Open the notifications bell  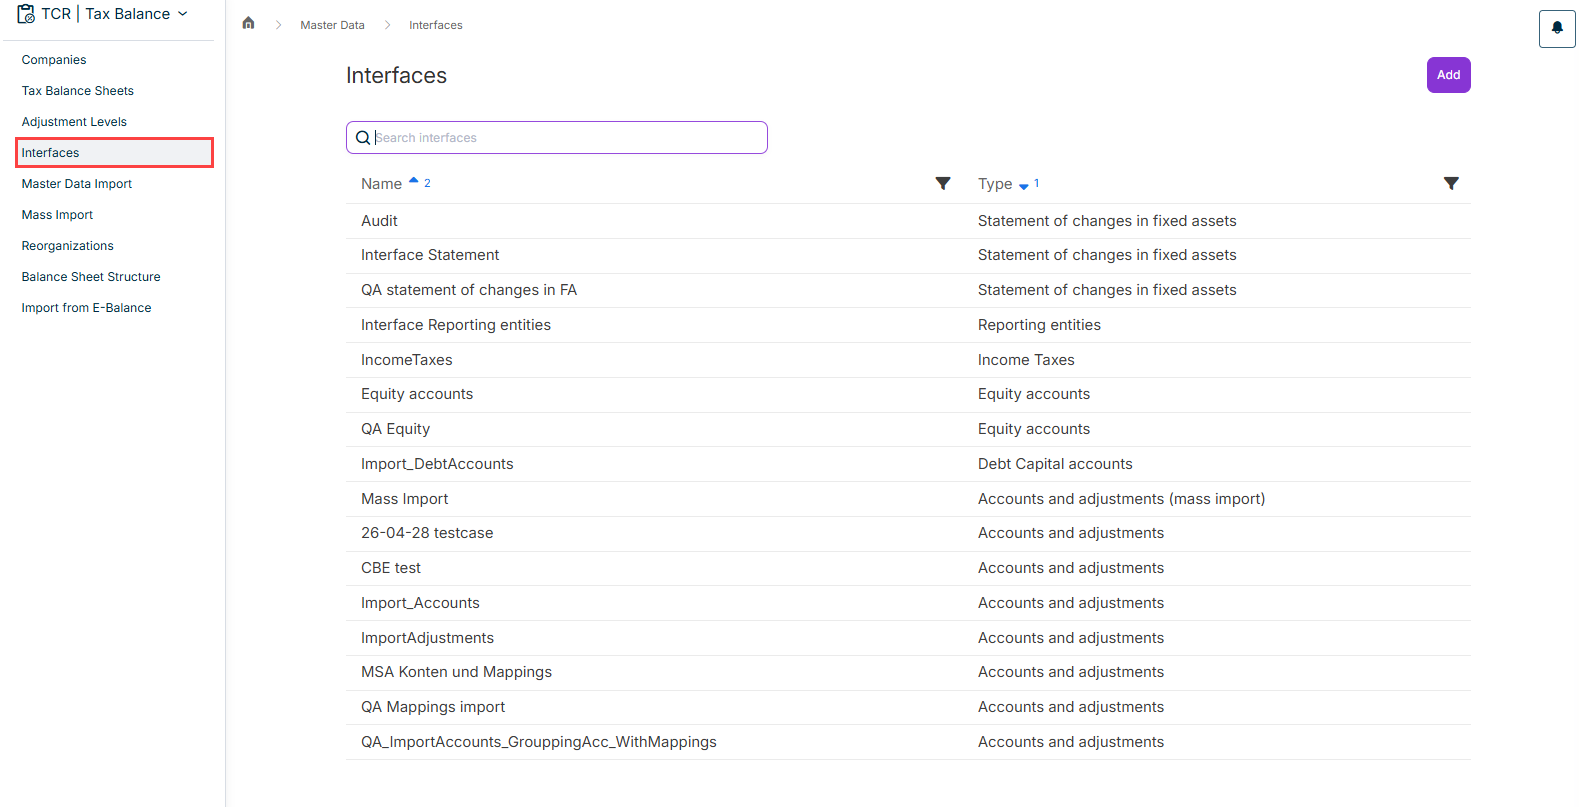point(1557,29)
